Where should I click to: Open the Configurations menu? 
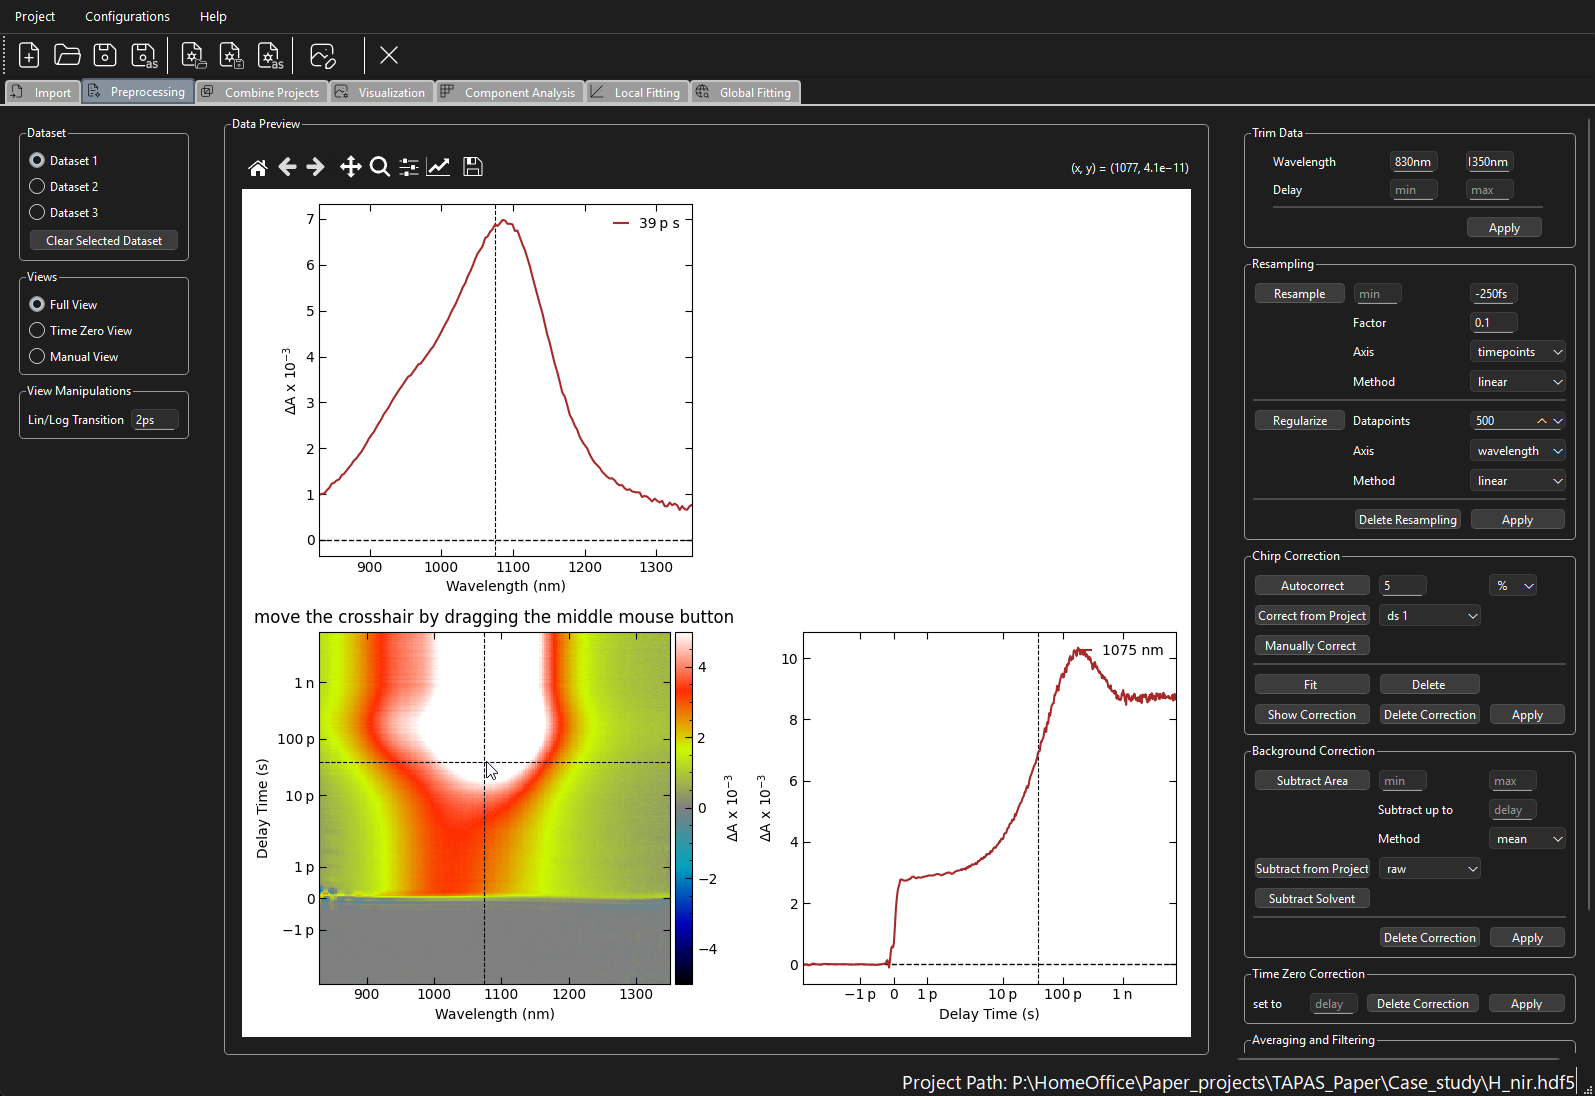click(127, 16)
